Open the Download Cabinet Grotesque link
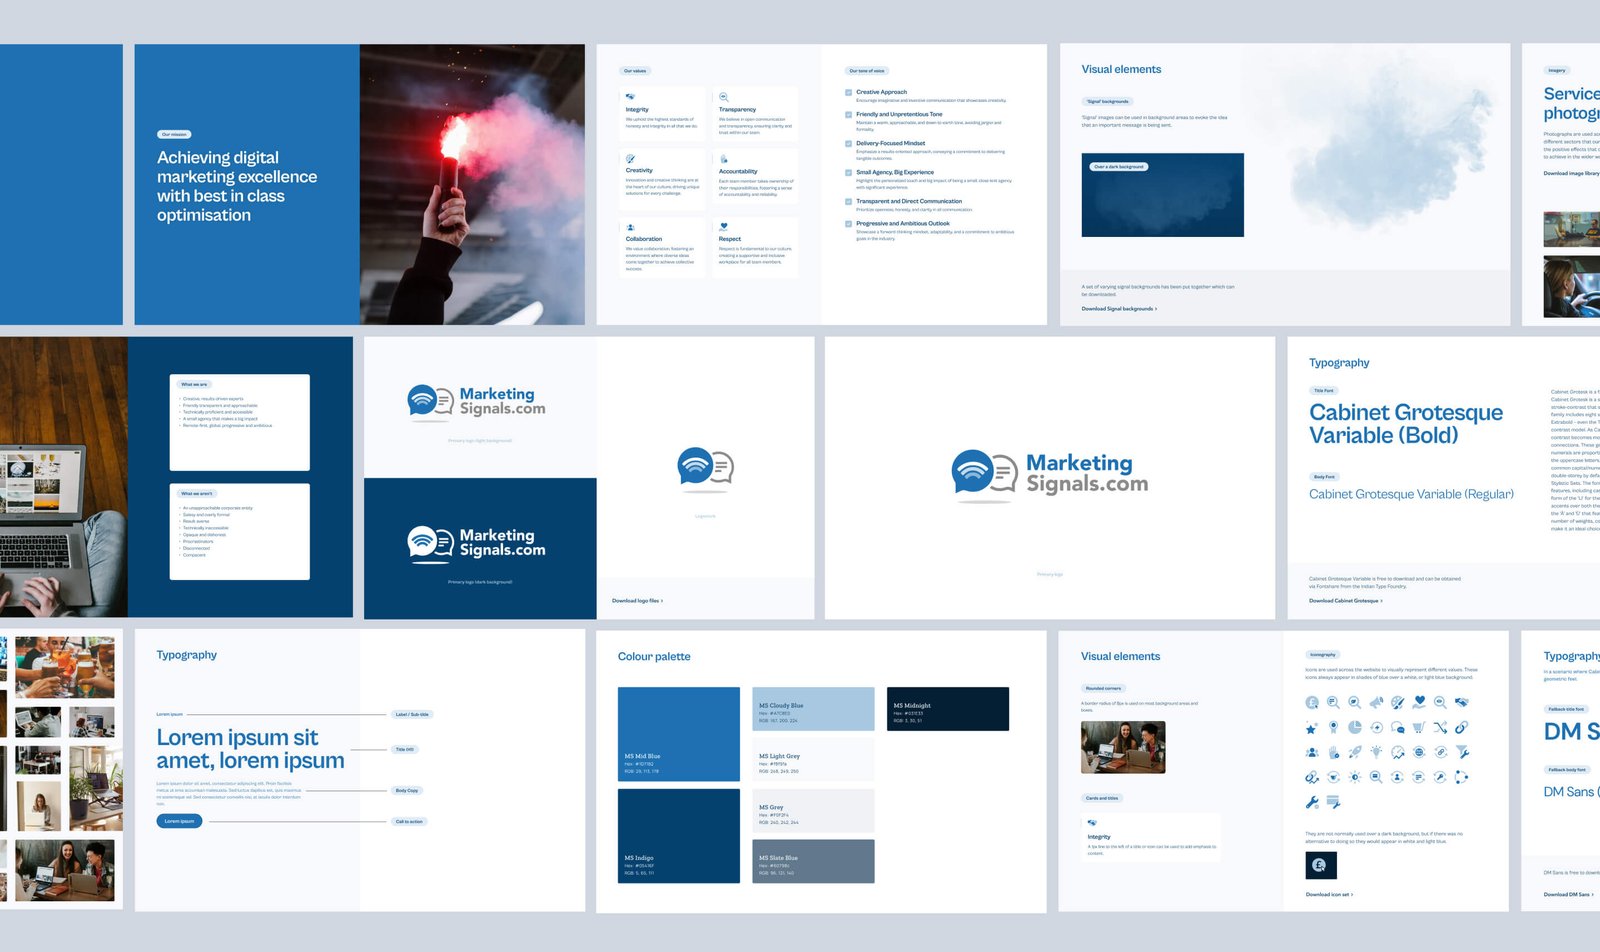This screenshot has height=952, width=1600. [x=1346, y=601]
